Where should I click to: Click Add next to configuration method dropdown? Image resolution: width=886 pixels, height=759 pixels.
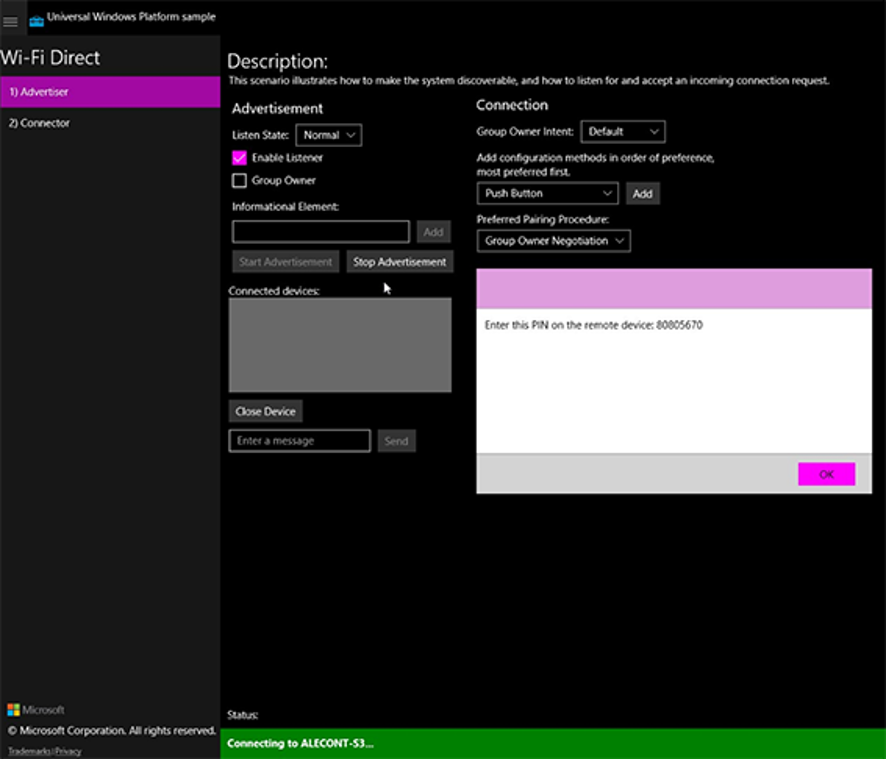click(642, 194)
